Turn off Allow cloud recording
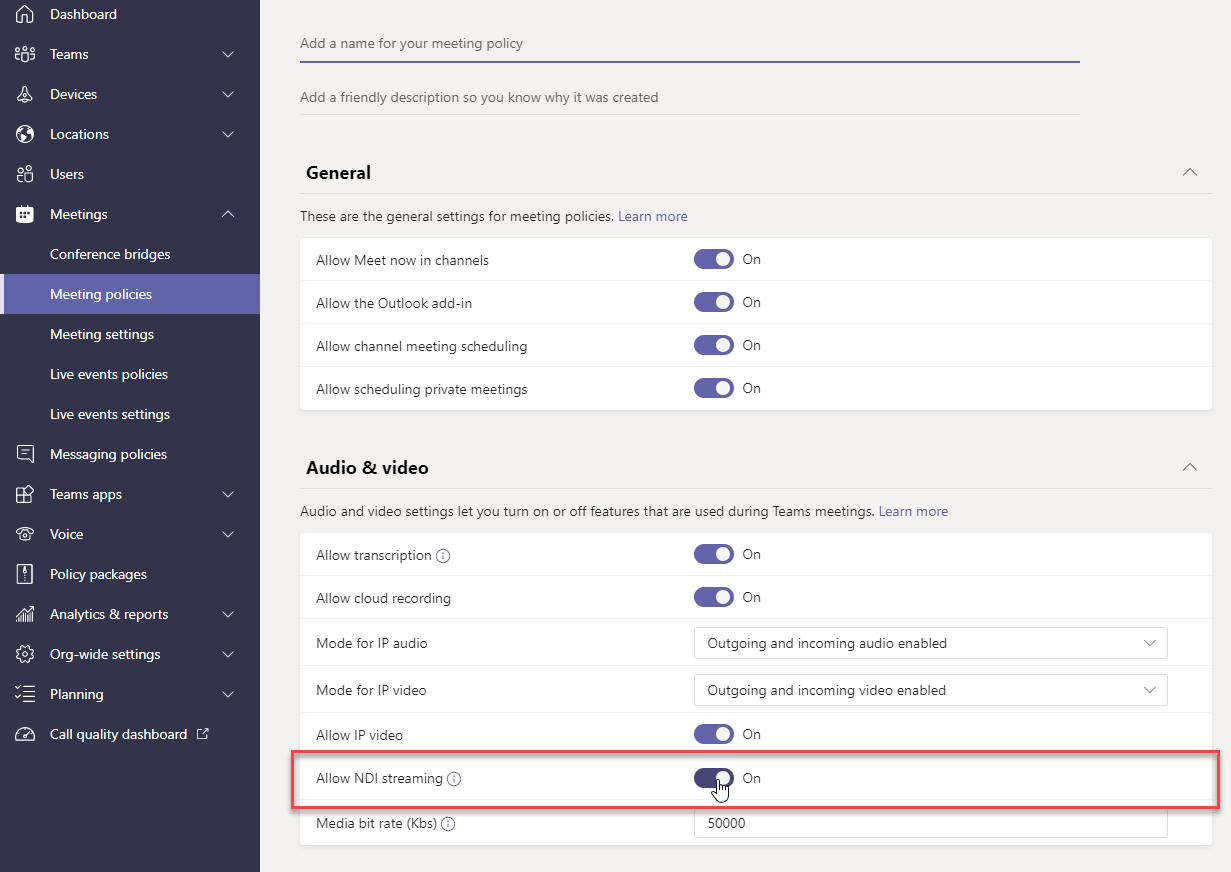 pyautogui.click(x=713, y=597)
